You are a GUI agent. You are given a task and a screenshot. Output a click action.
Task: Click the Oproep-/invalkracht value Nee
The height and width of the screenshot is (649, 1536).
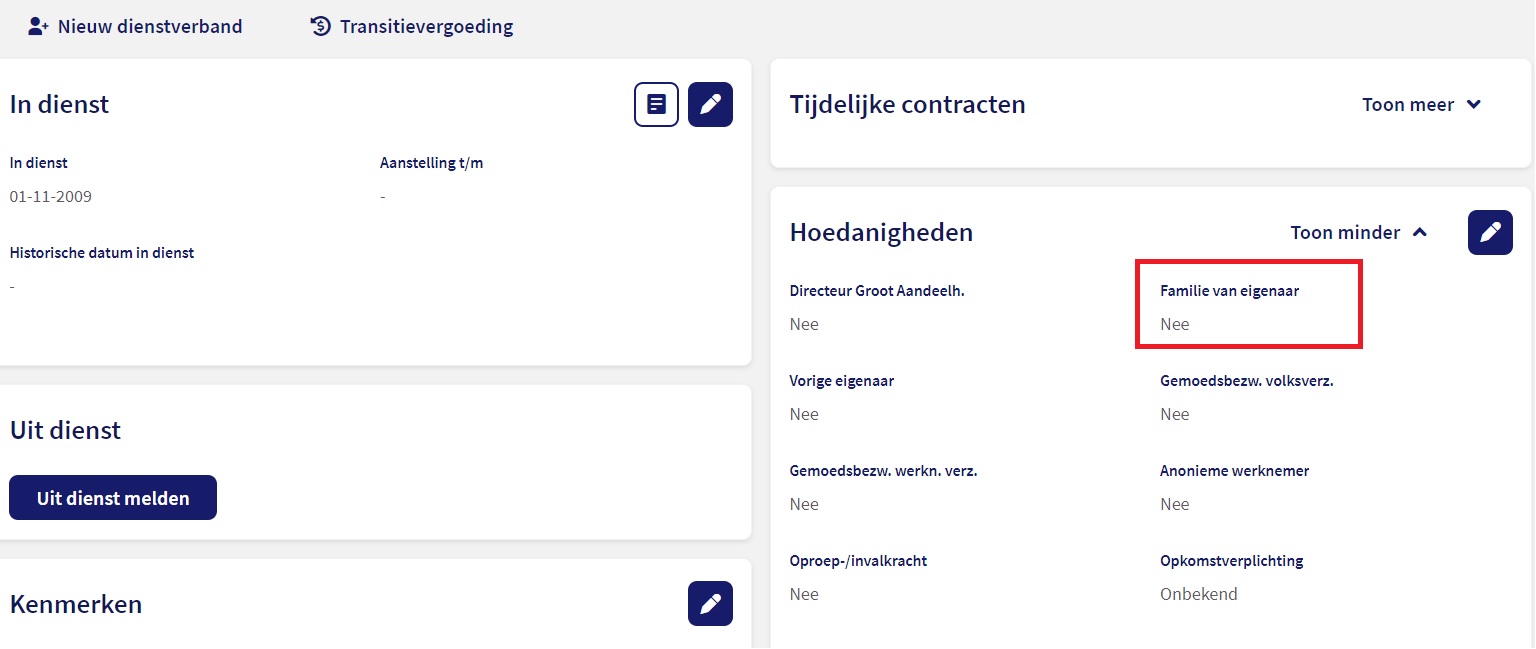tap(804, 594)
